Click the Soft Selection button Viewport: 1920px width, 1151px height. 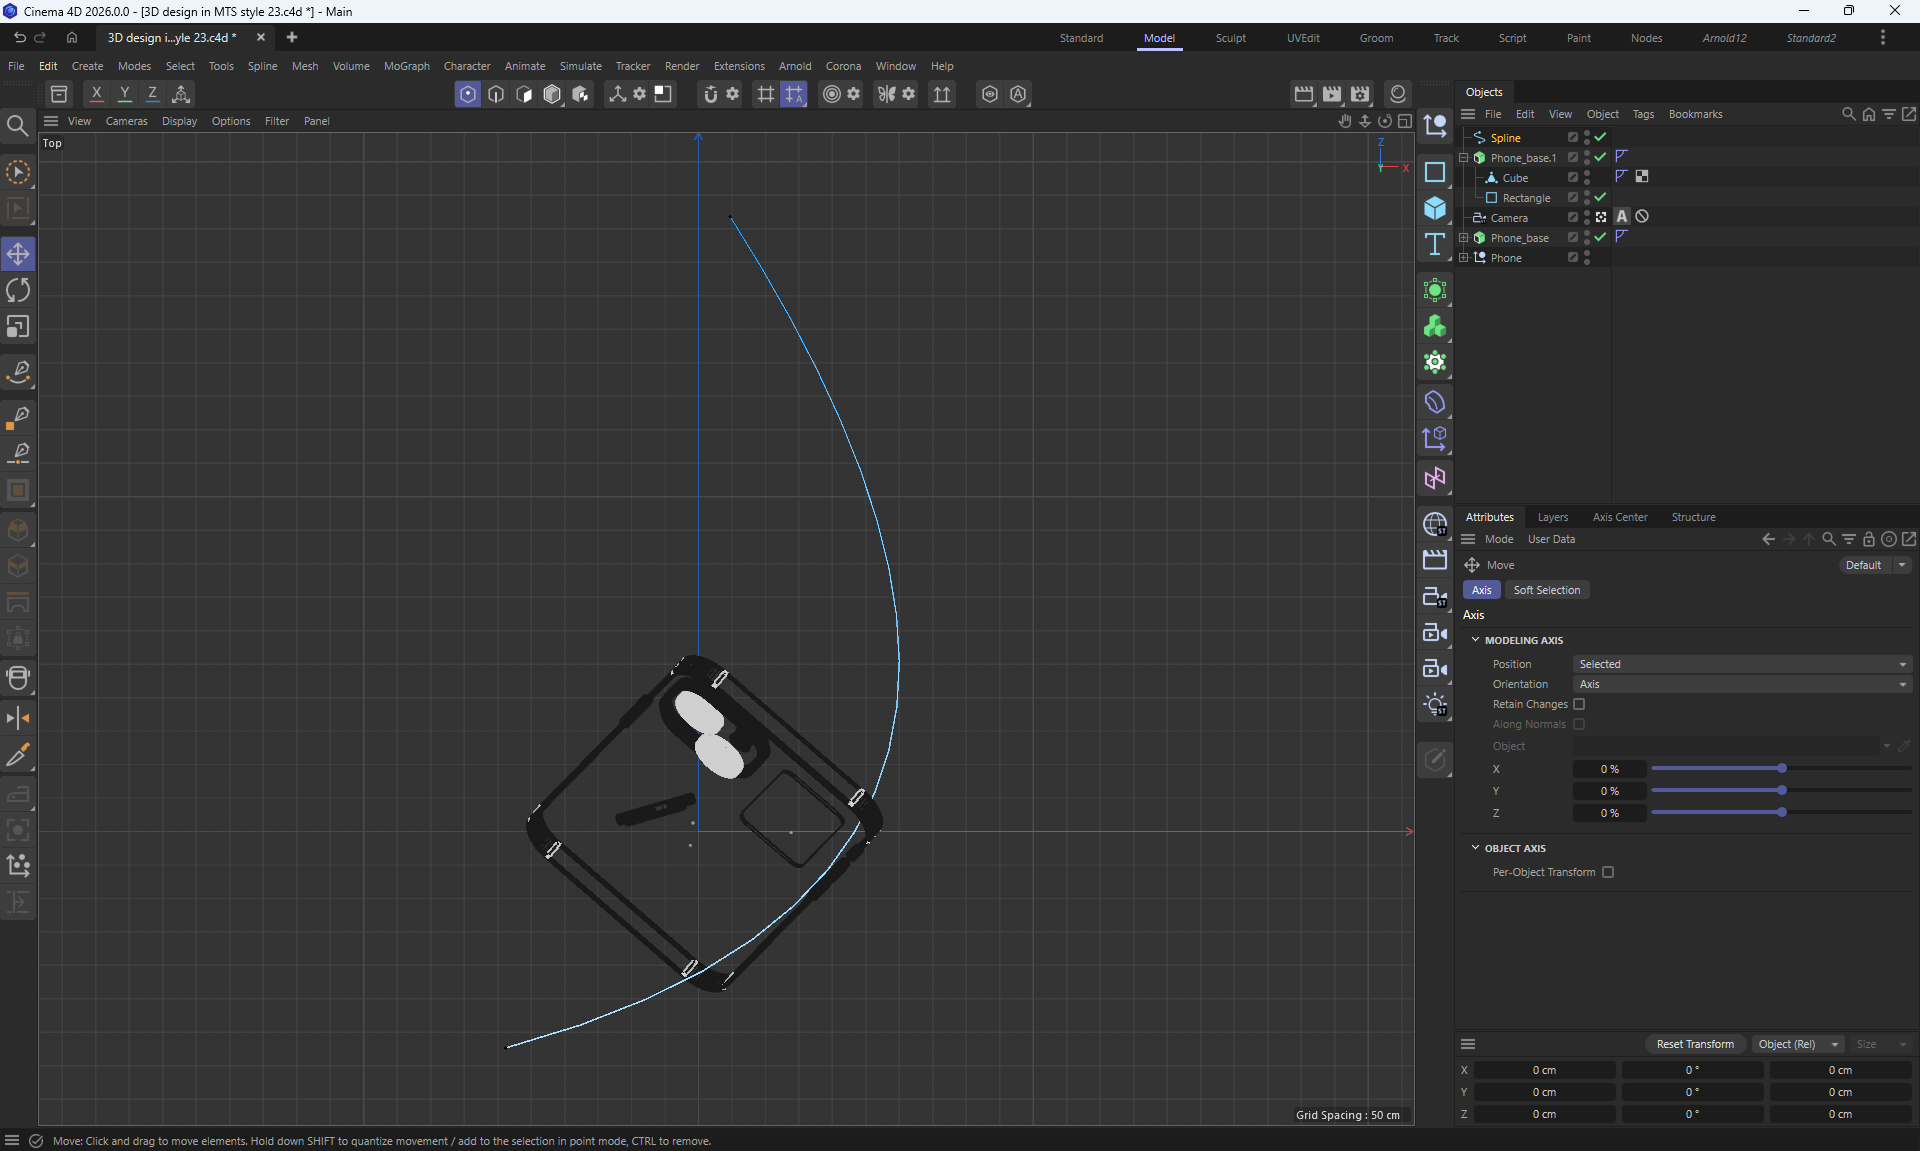point(1546,590)
